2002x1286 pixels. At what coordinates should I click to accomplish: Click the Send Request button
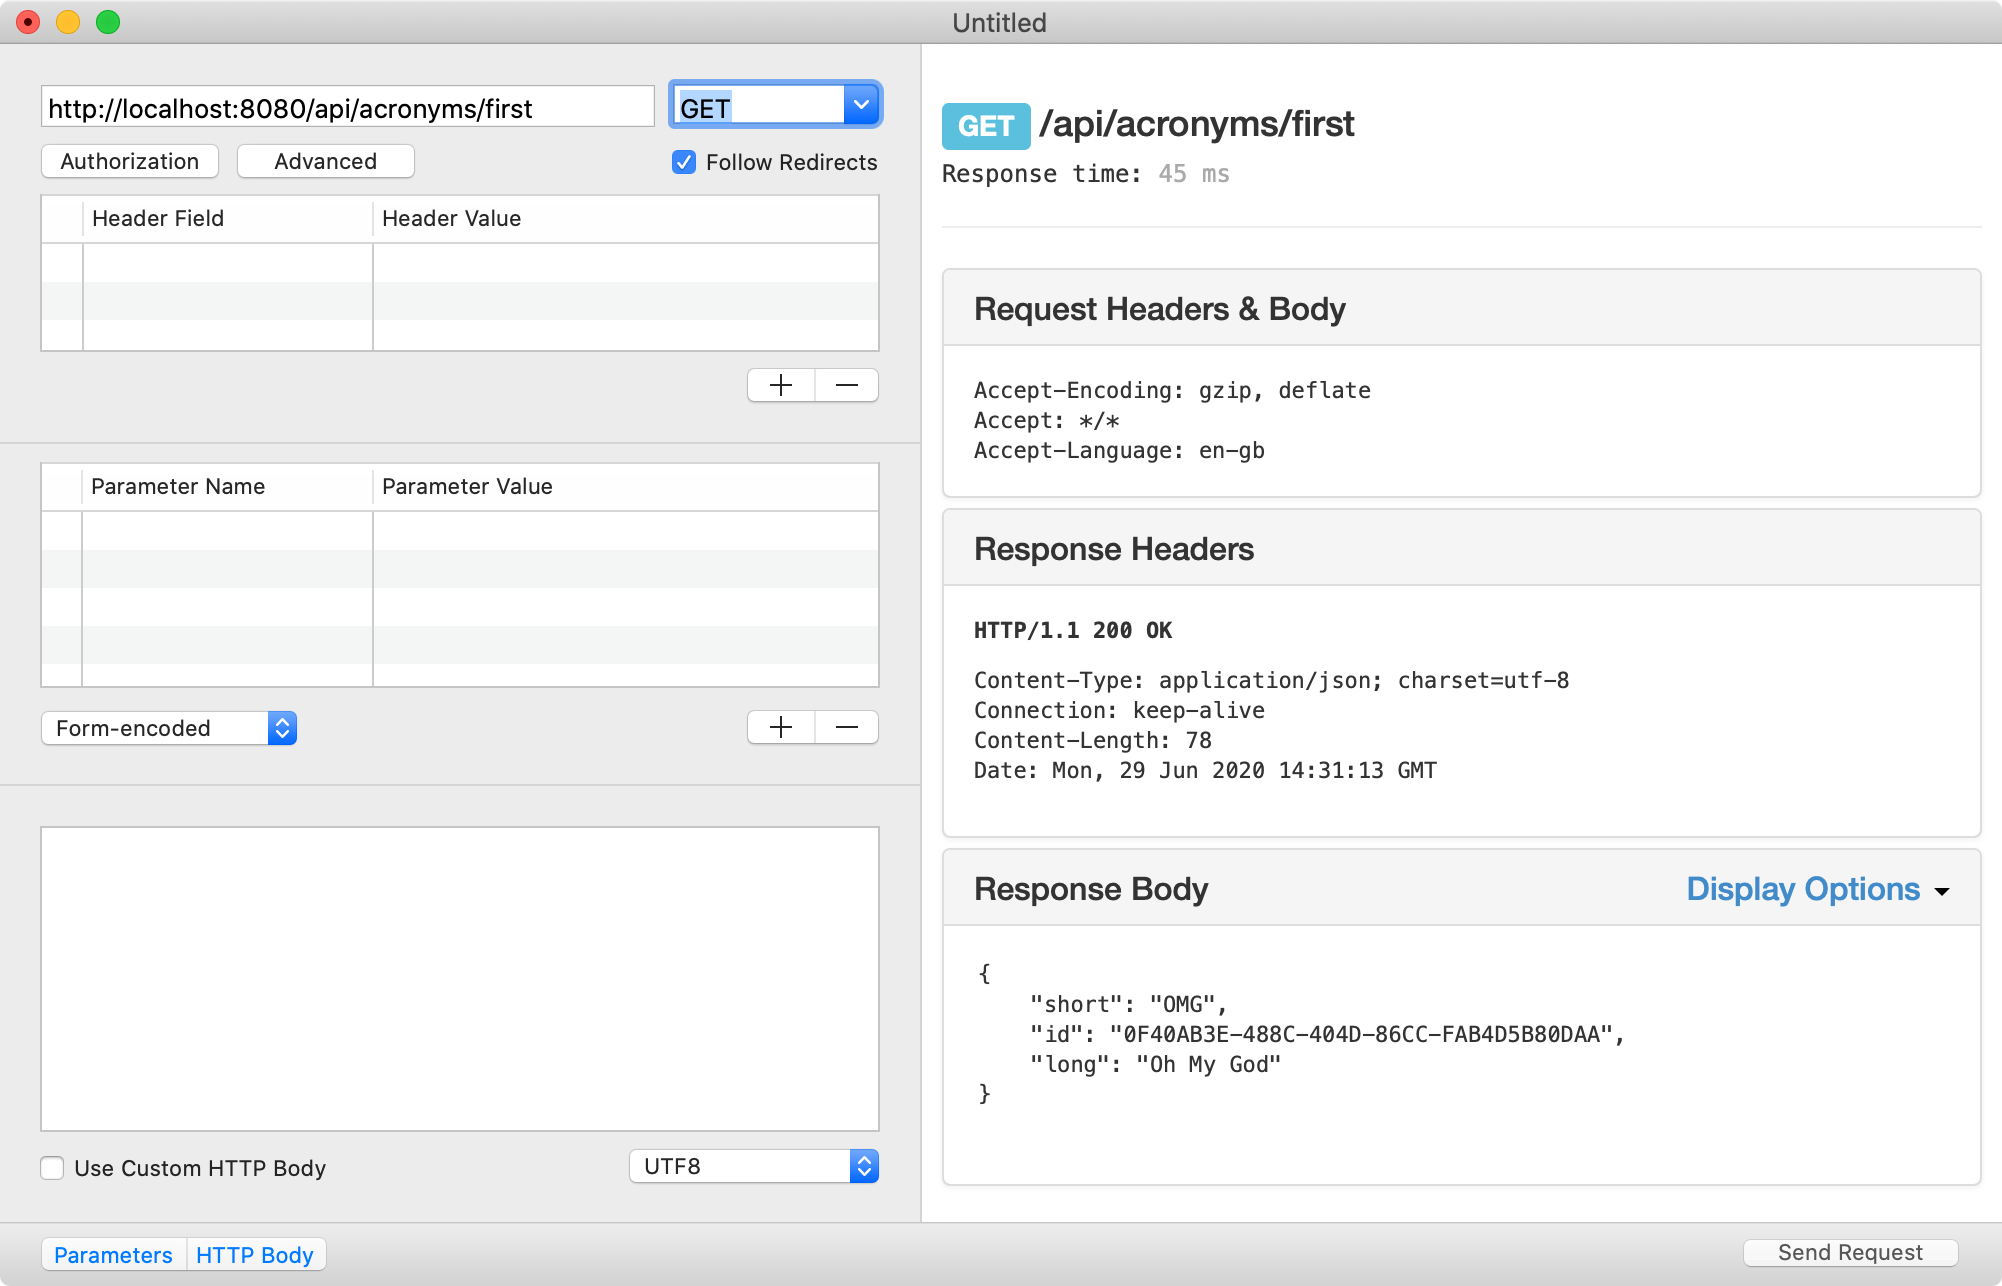pos(1850,1252)
